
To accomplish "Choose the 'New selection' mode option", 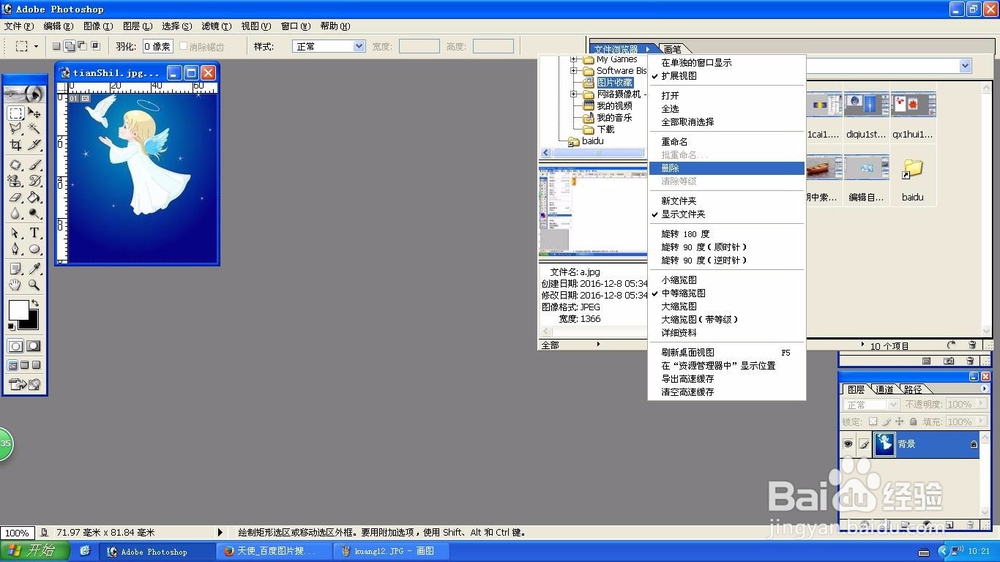I will pyautogui.click(x=57, y=46).
